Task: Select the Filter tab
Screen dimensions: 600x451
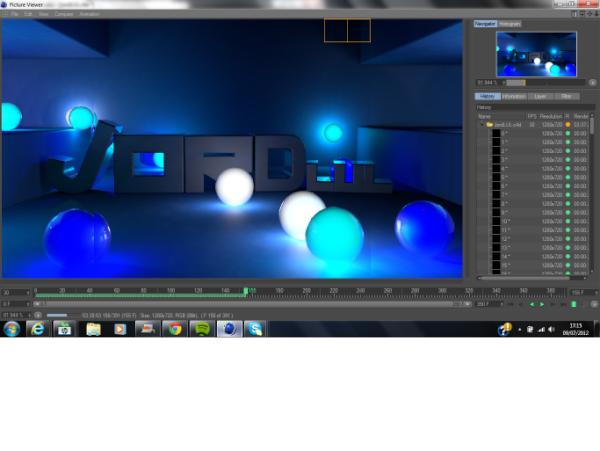Action: pyautogui.click(x=566, y=96)
